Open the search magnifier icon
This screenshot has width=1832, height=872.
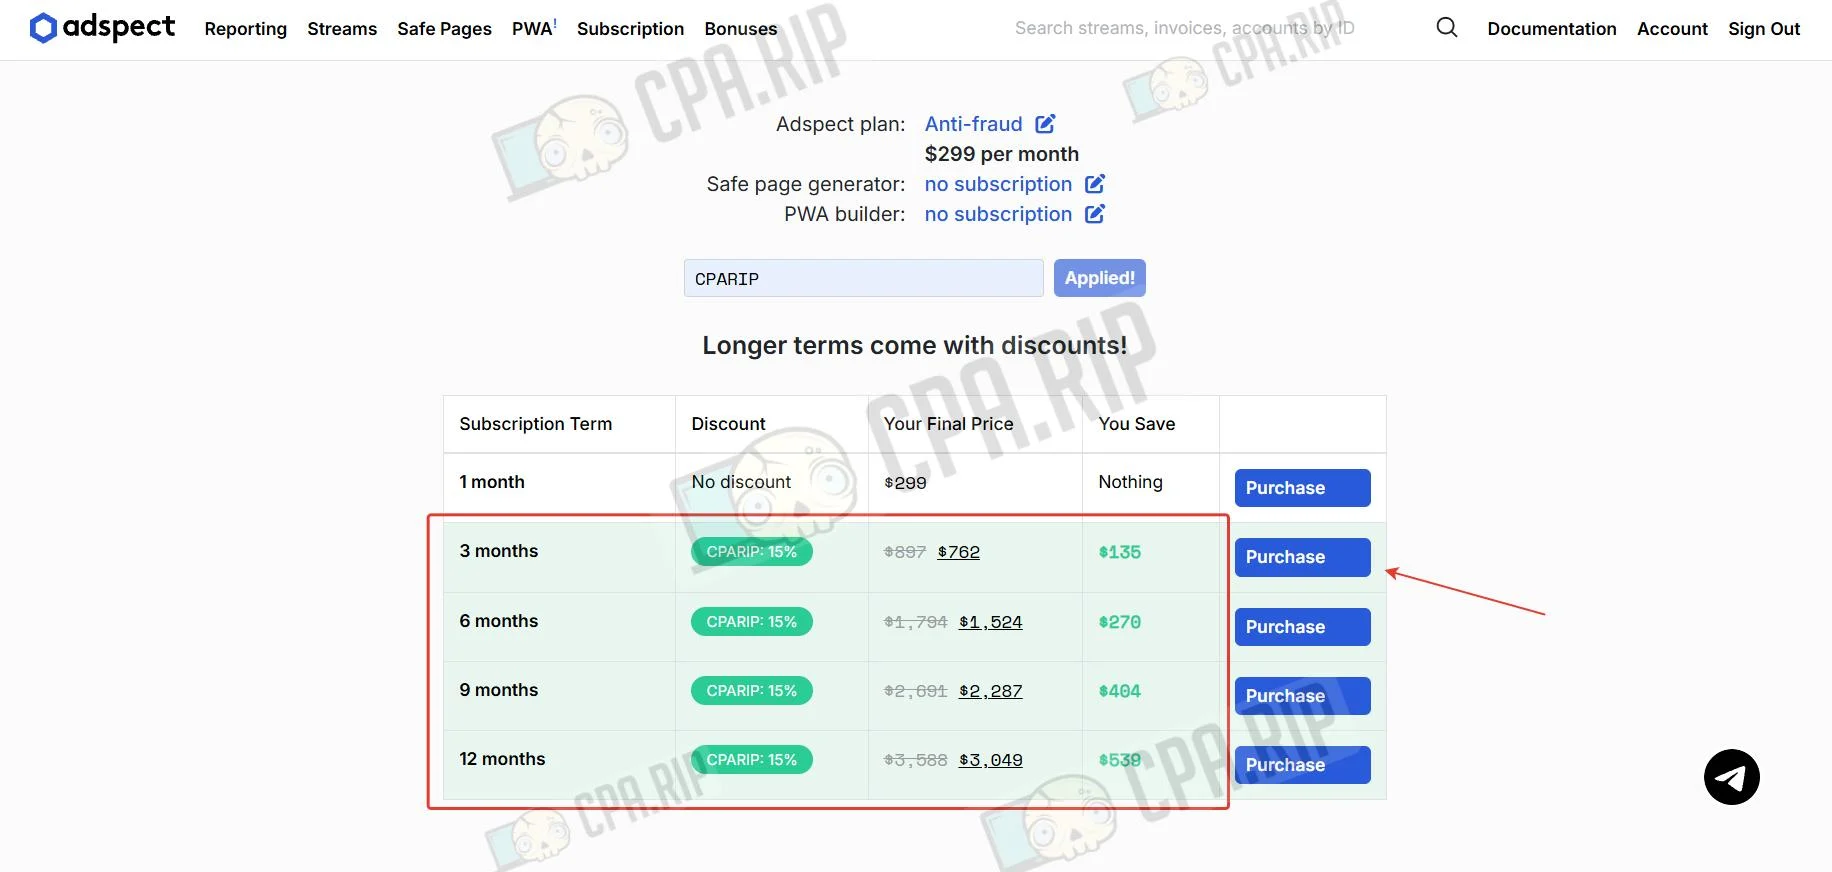tap(1446, 28)
